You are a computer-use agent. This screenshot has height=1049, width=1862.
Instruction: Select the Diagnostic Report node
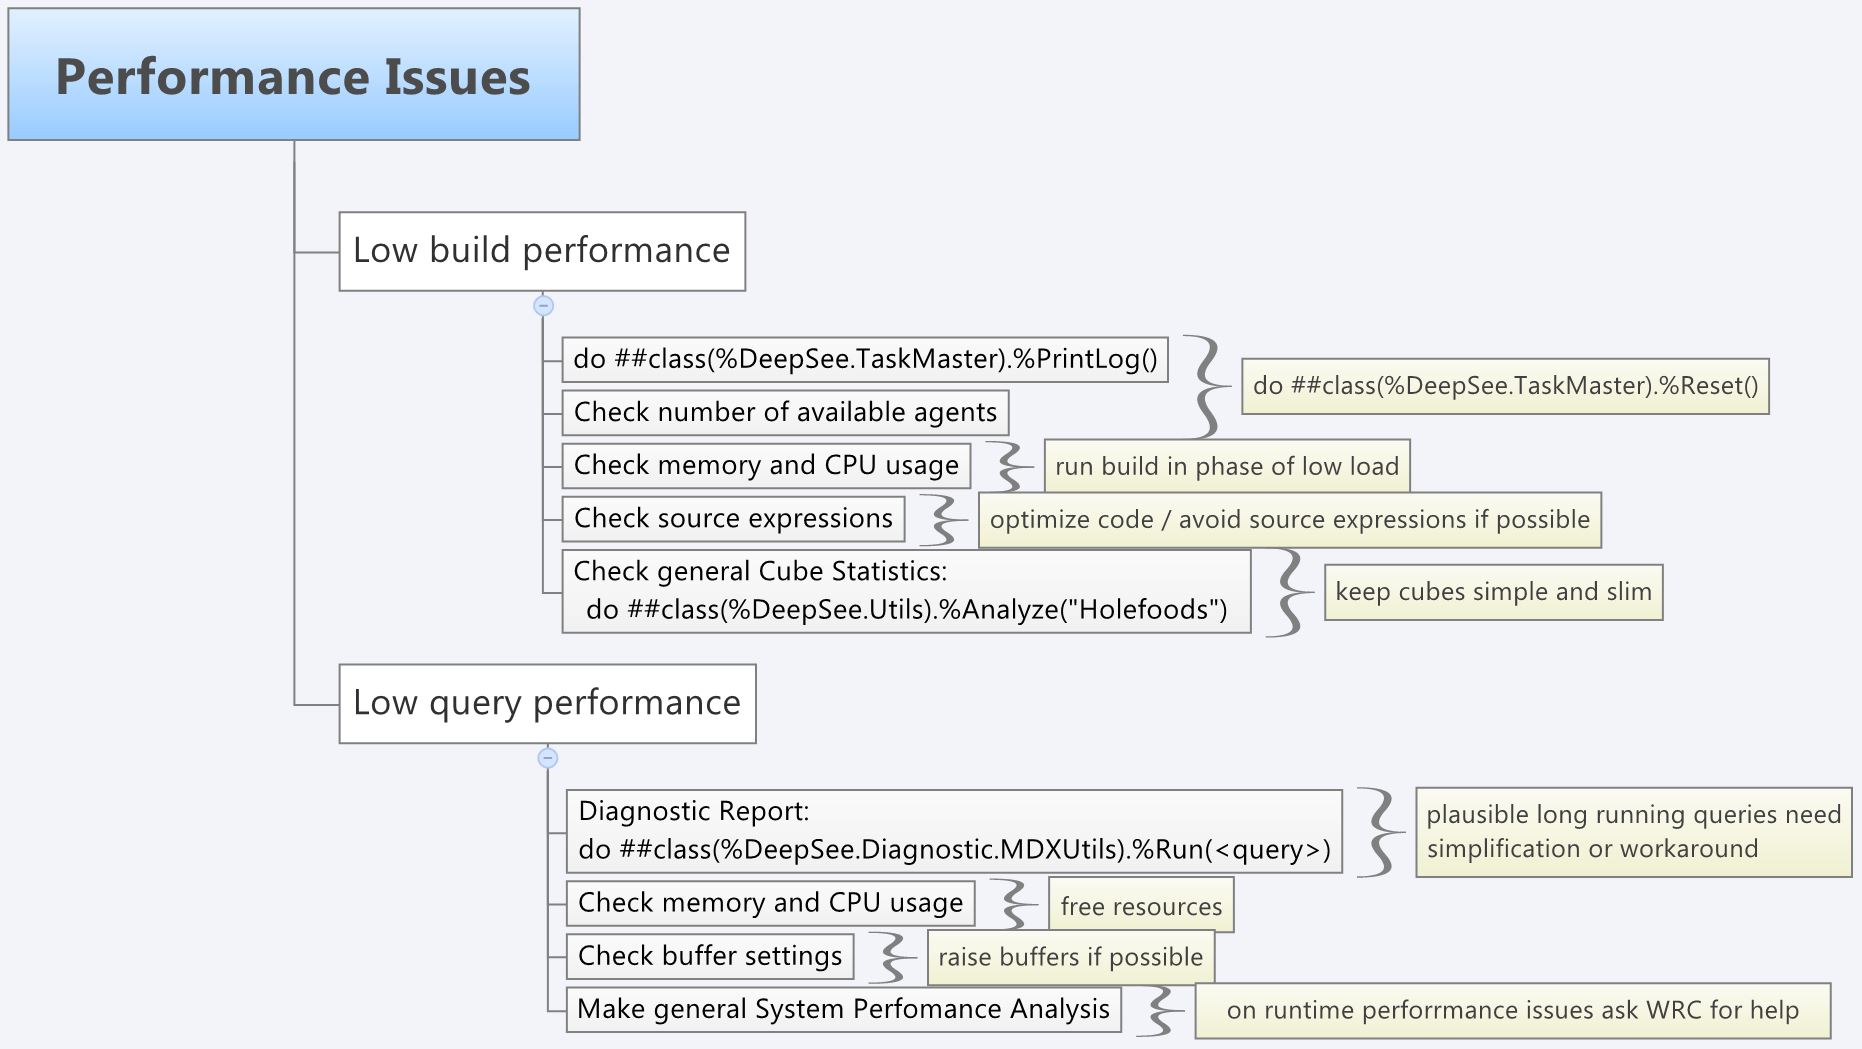tap(954, 831)
